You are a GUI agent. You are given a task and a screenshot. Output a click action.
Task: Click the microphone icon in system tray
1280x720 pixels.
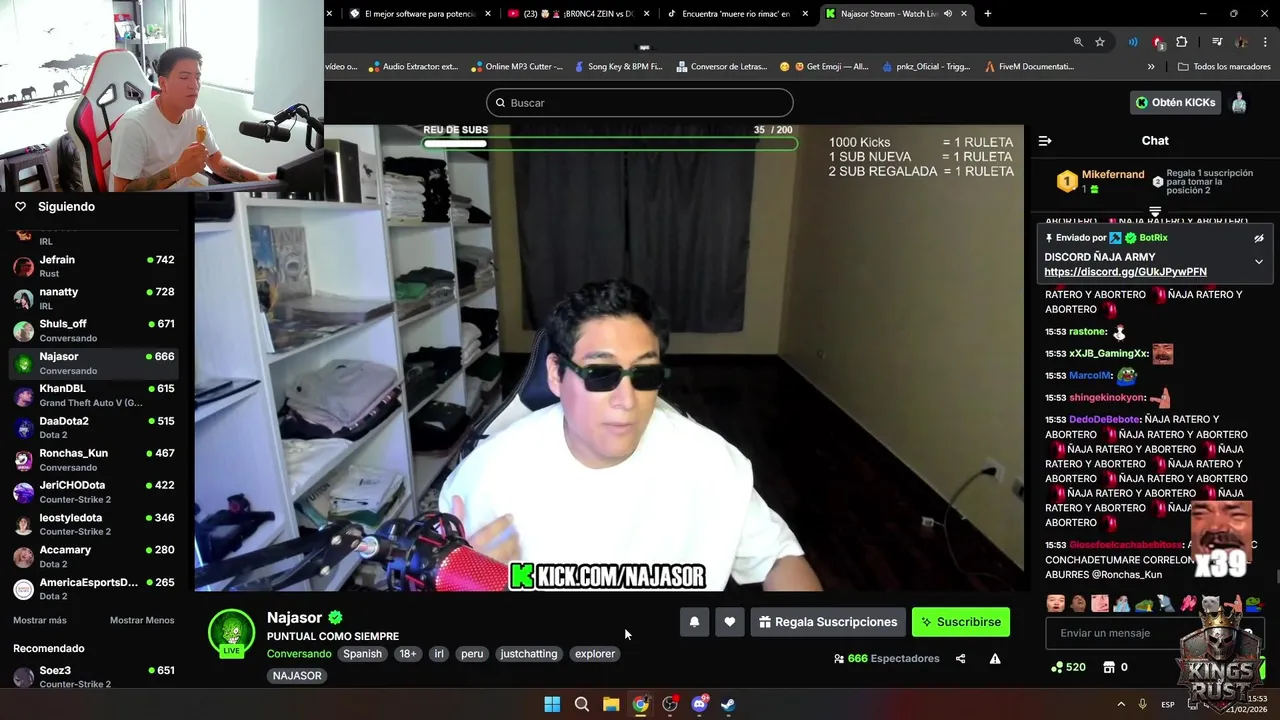point(1143,704)
